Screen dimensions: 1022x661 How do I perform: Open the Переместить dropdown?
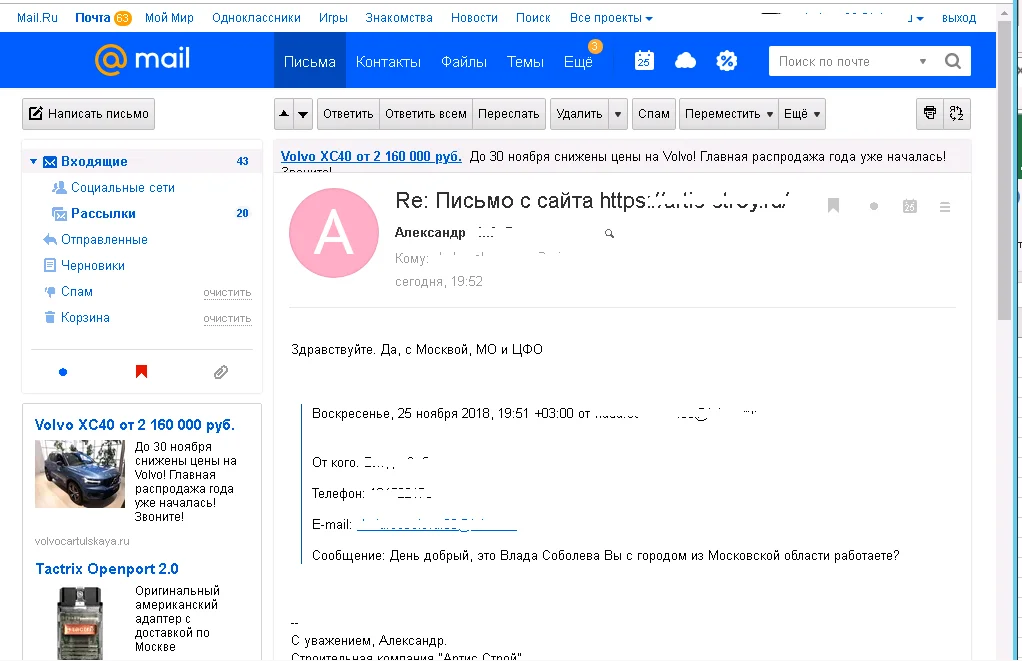[729, 113]
